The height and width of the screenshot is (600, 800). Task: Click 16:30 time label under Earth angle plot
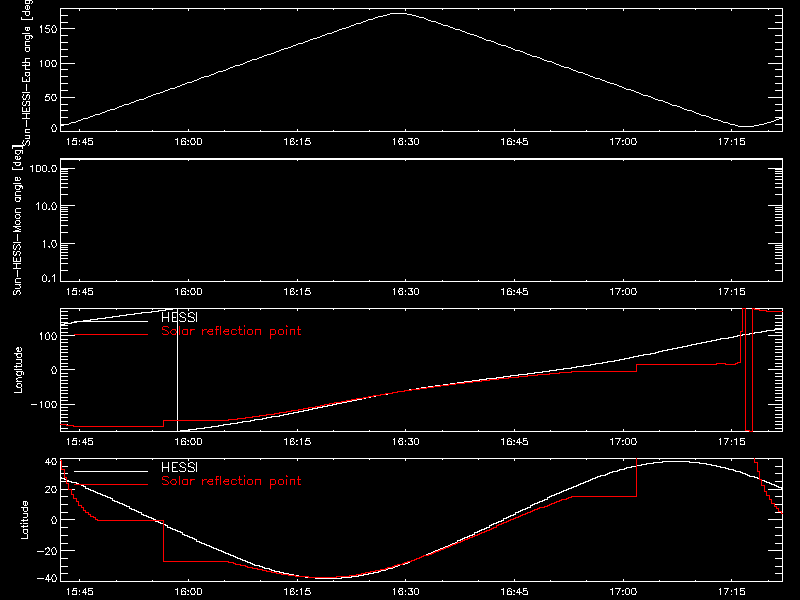pyautogui.click(x=406, y=142)
